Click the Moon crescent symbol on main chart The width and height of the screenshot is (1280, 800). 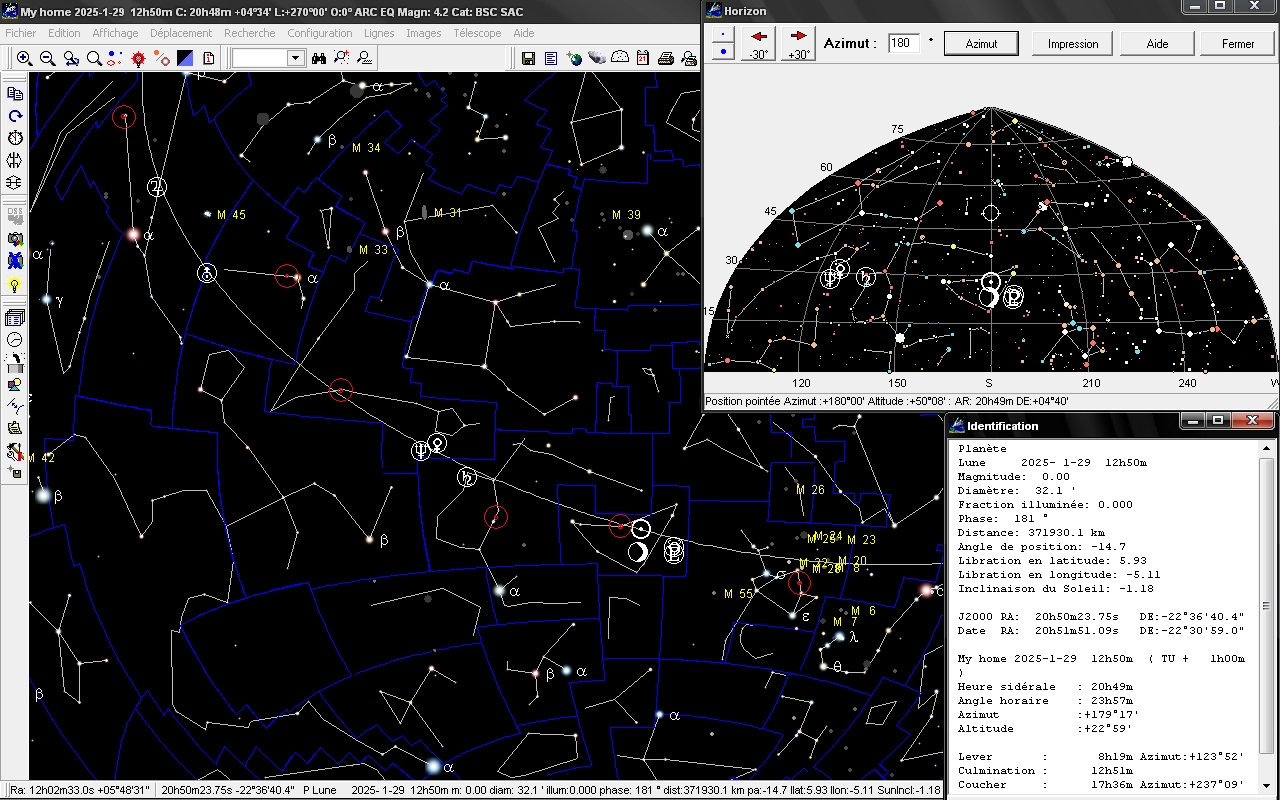click(x=637, y=552)
